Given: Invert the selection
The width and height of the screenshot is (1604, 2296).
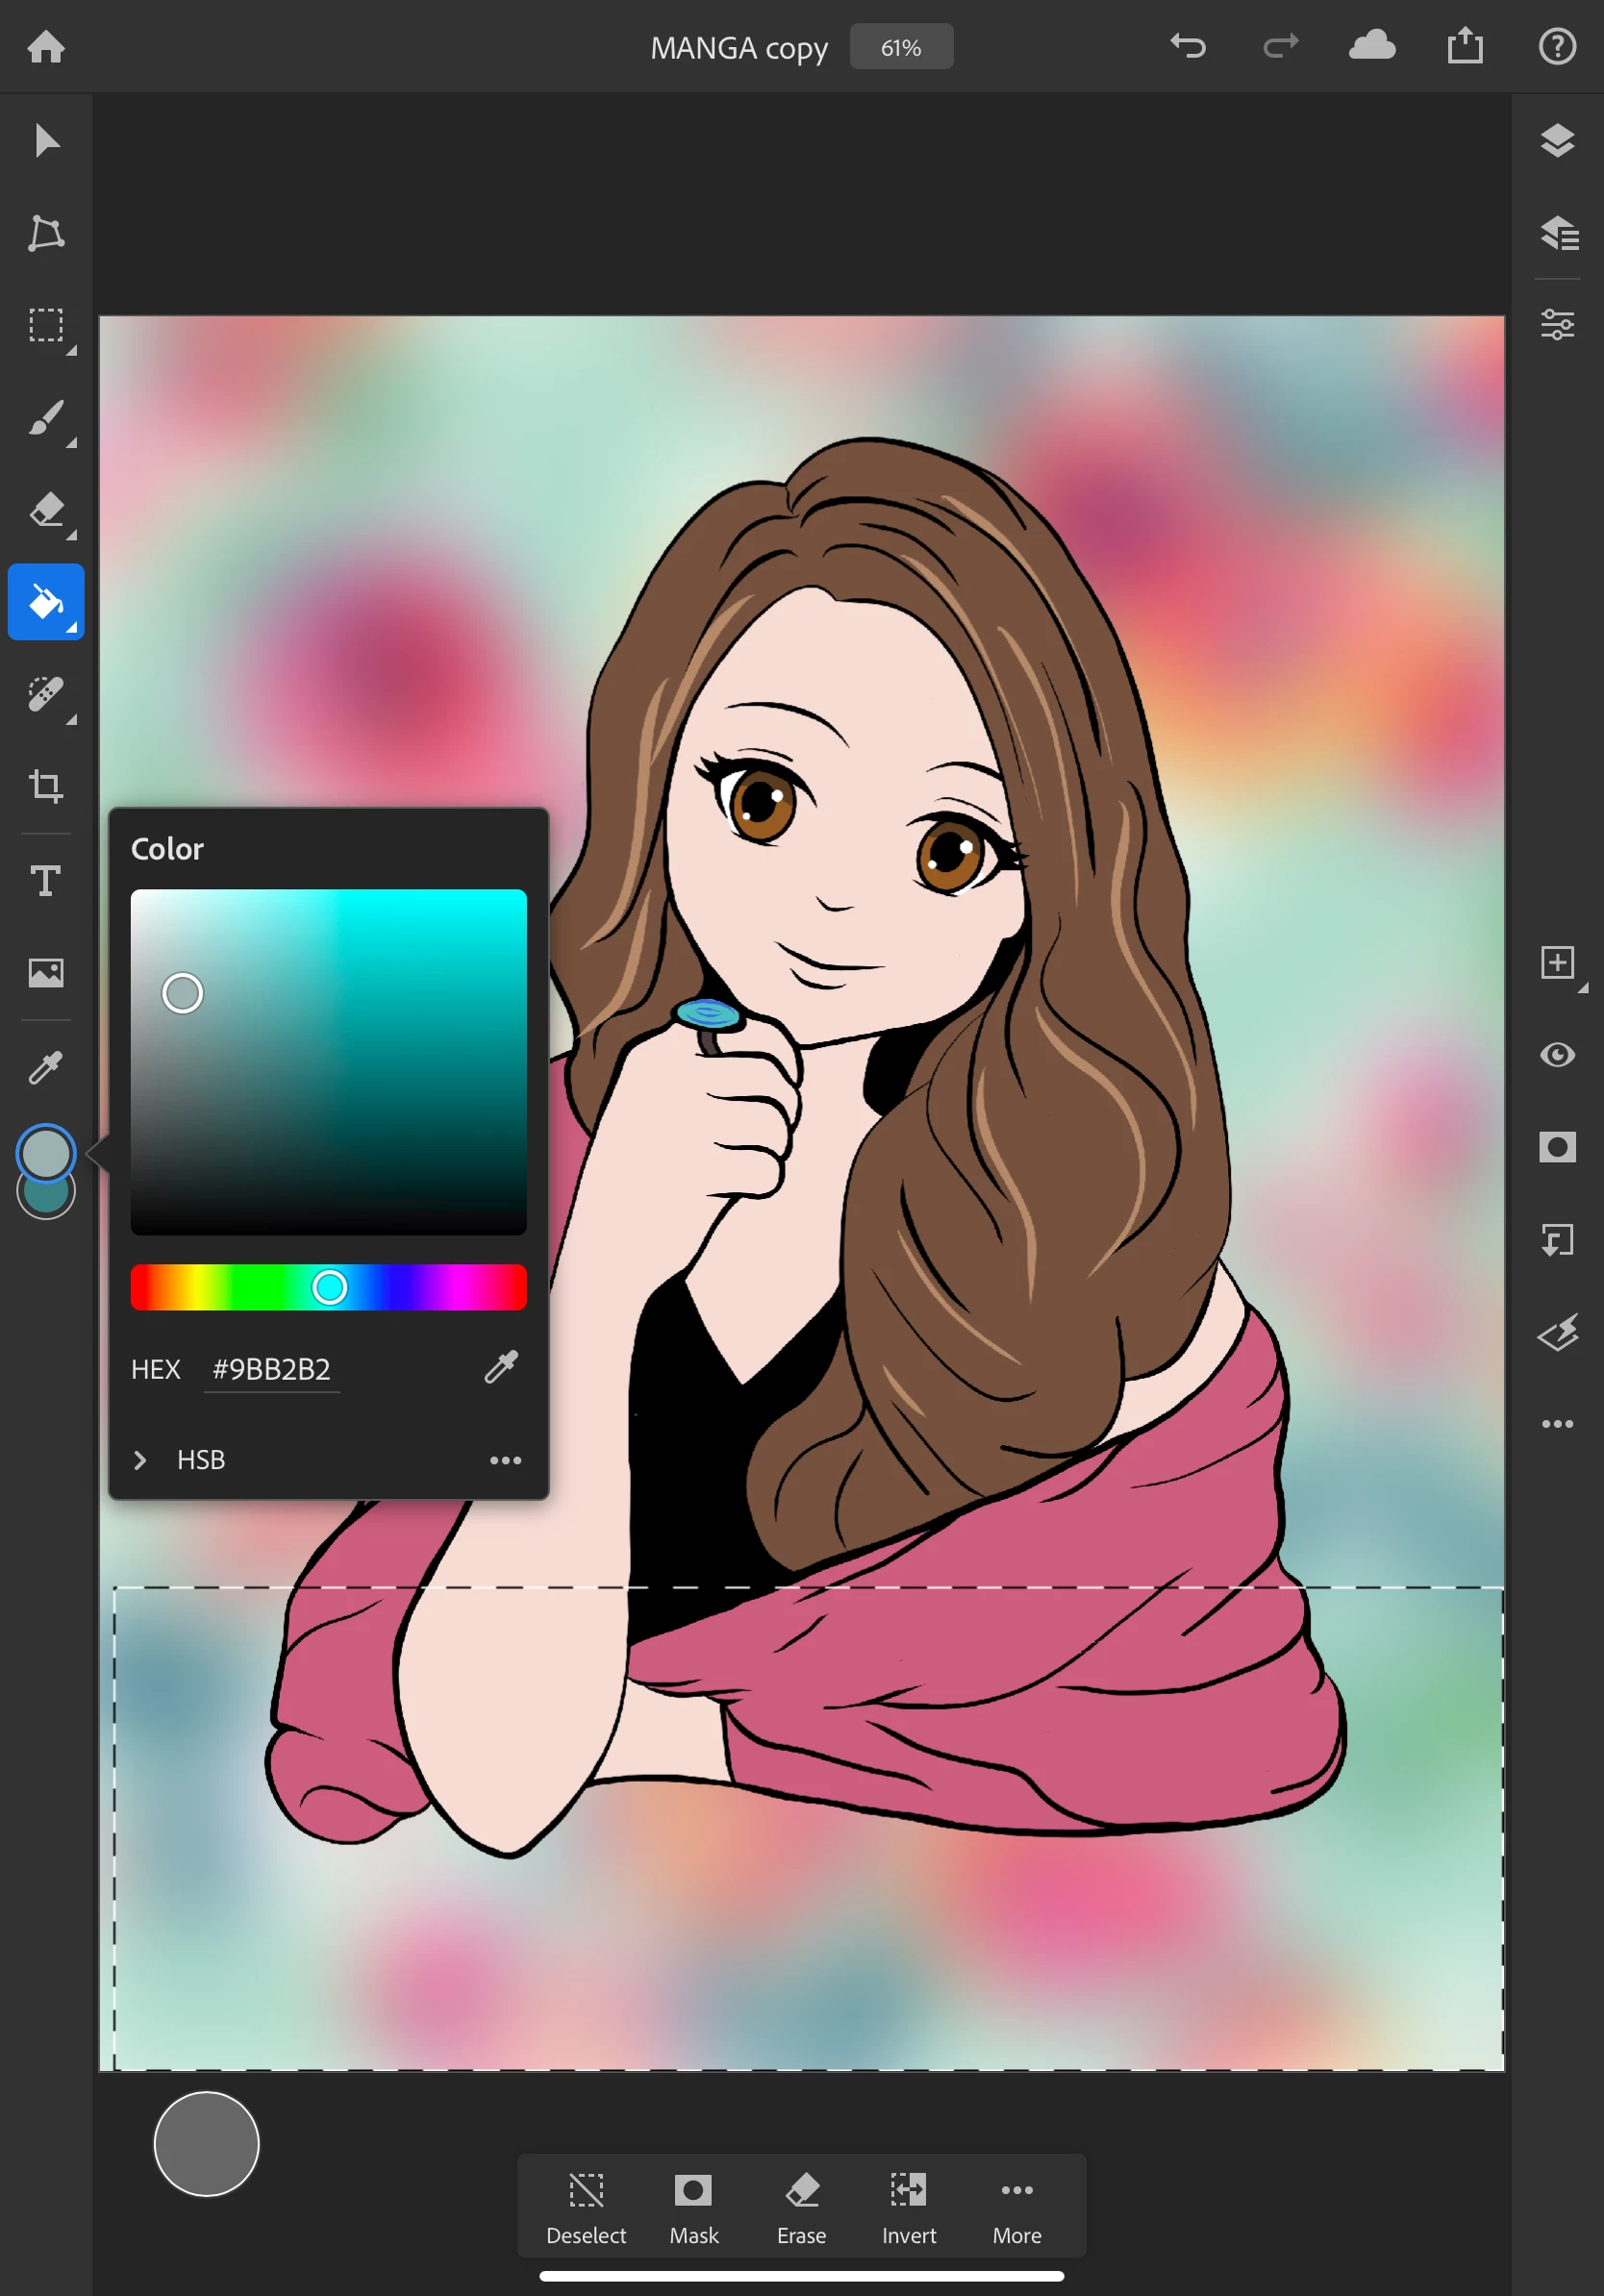Looking at the screenshot, I should coord(909,2208).
